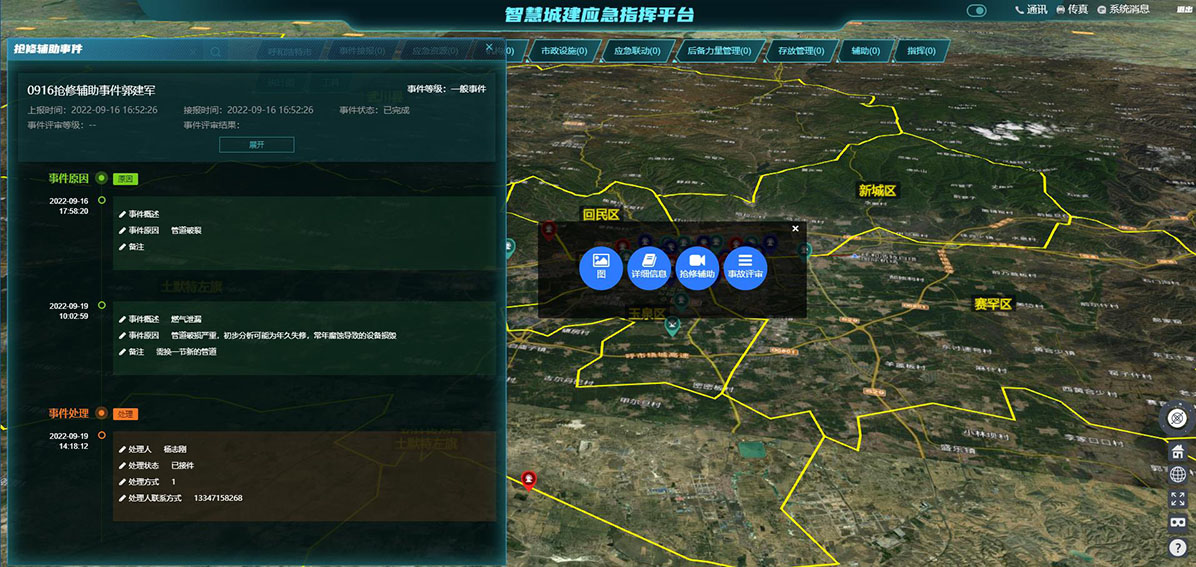The height and width of the screenshot is (567, 1196).
Task: Click the 新城区 map label
Action: click(x=877, y=191)
